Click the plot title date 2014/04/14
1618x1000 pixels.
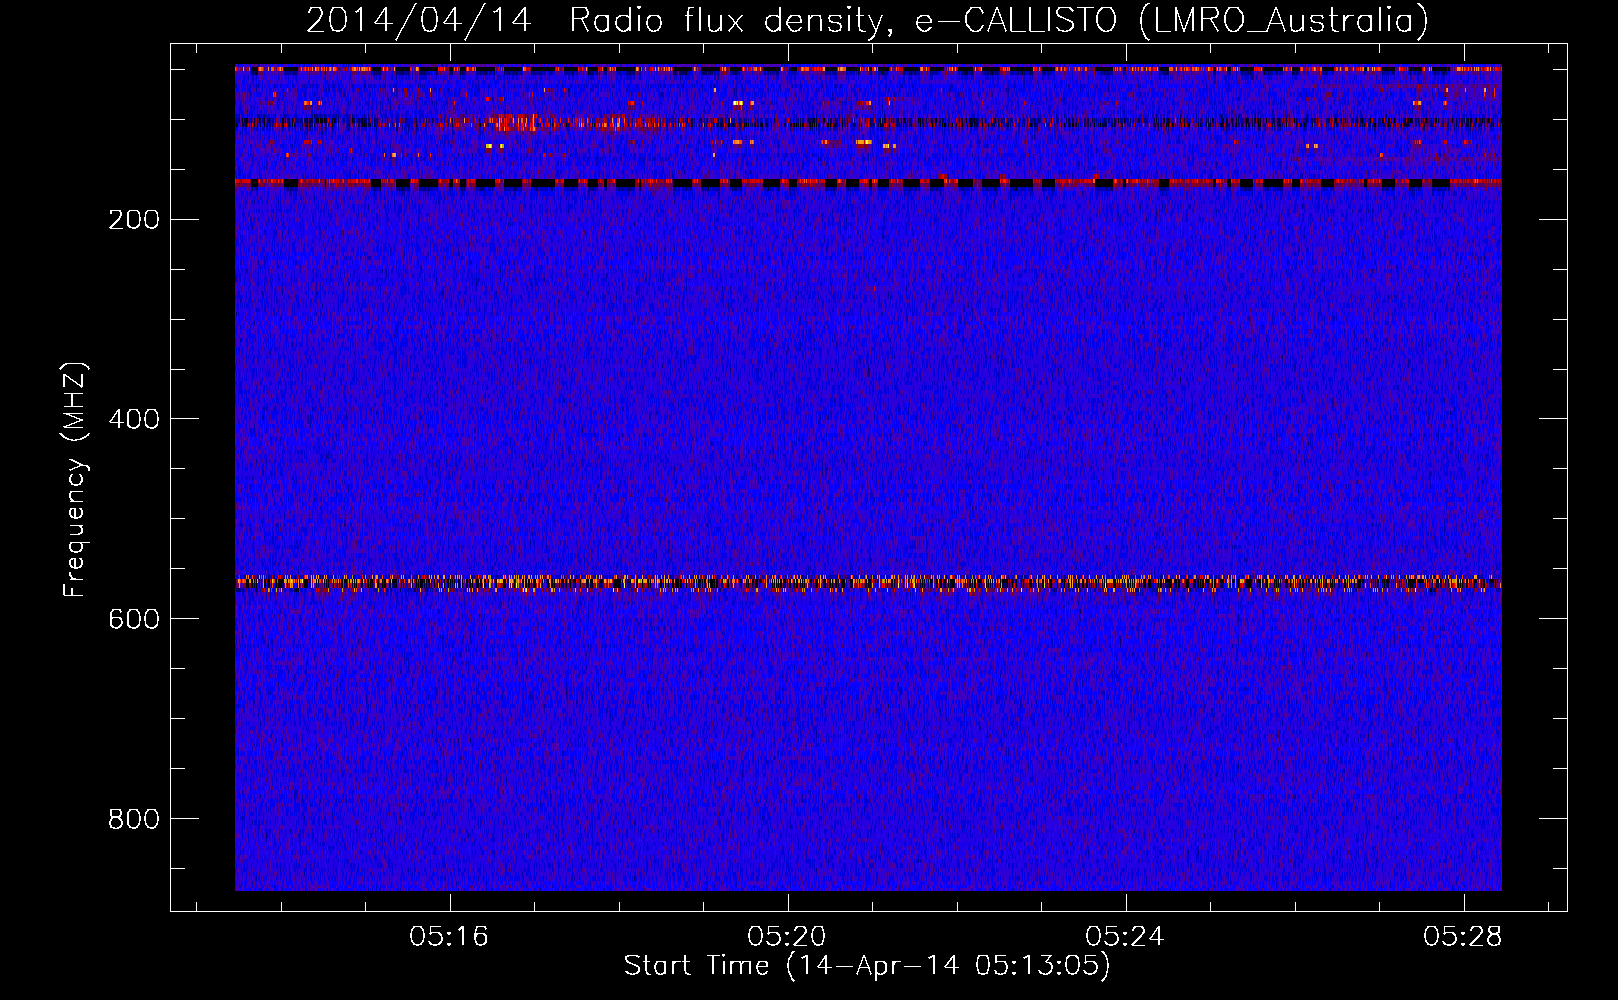(x=418, y=21)
